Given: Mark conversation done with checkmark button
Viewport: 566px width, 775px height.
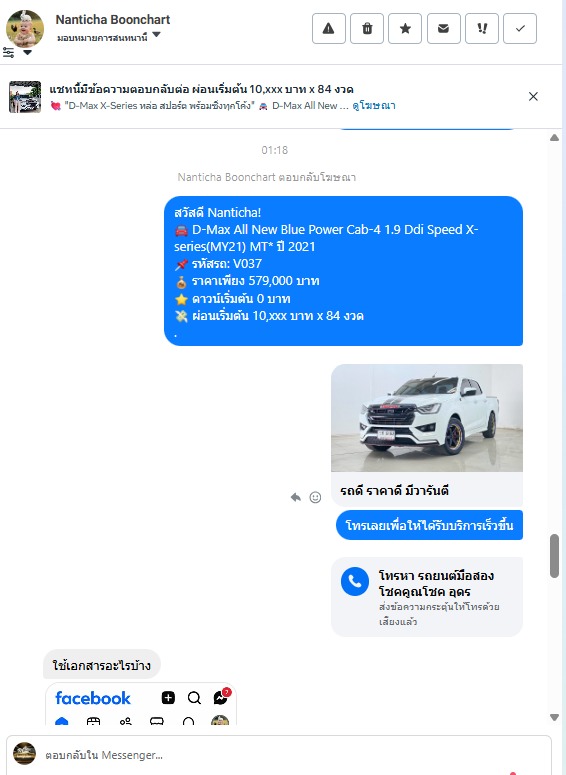Looking at the screenshot, I should [520, 29].
